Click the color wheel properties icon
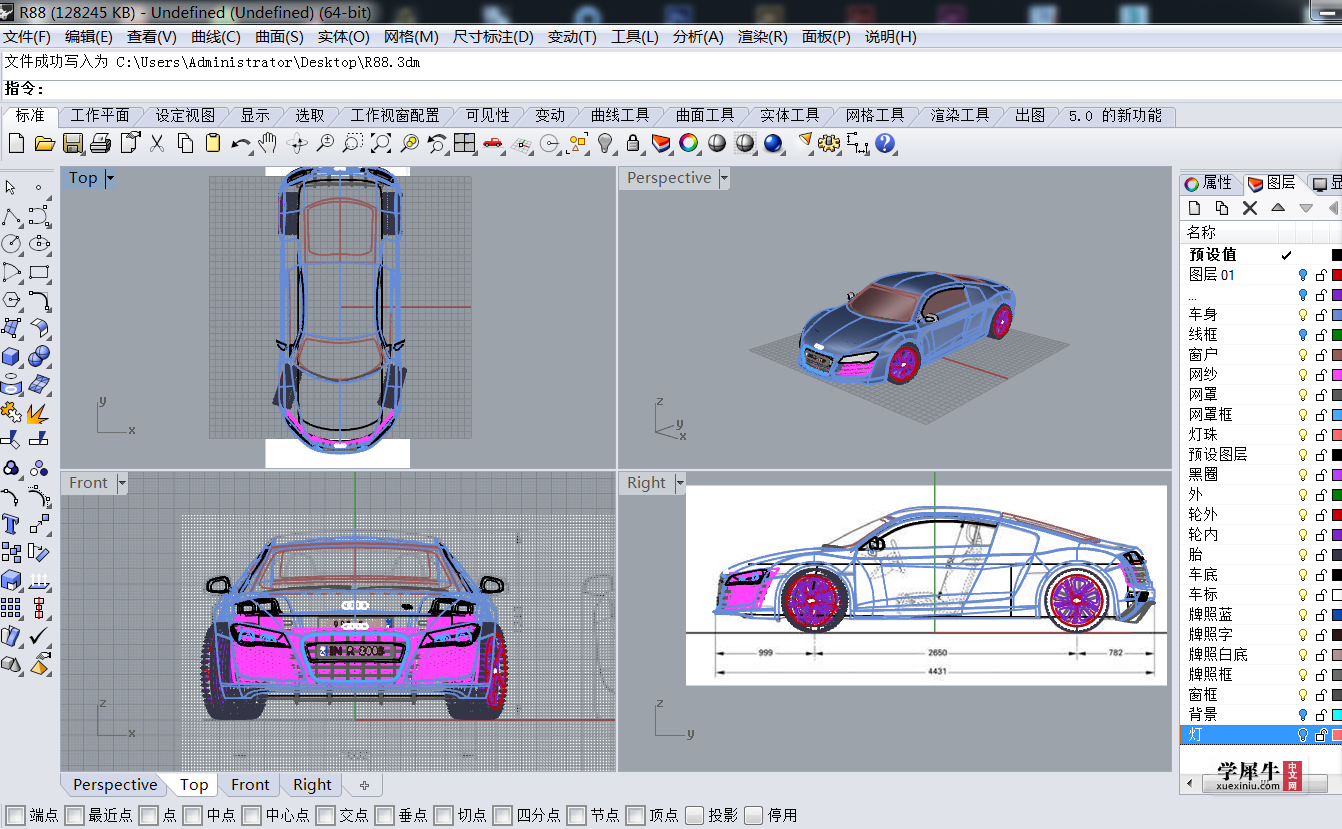 pos(688,143)
